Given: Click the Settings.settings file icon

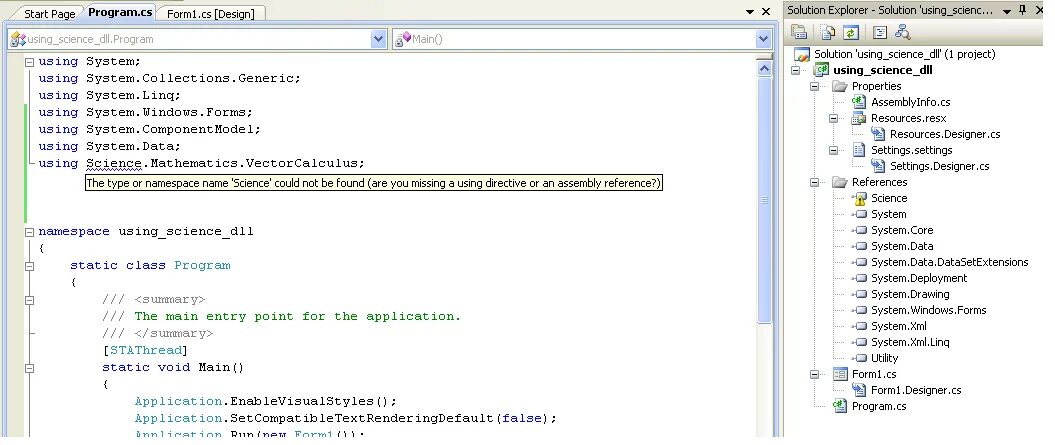Looking at the screenshot, I should coord(859,150).
